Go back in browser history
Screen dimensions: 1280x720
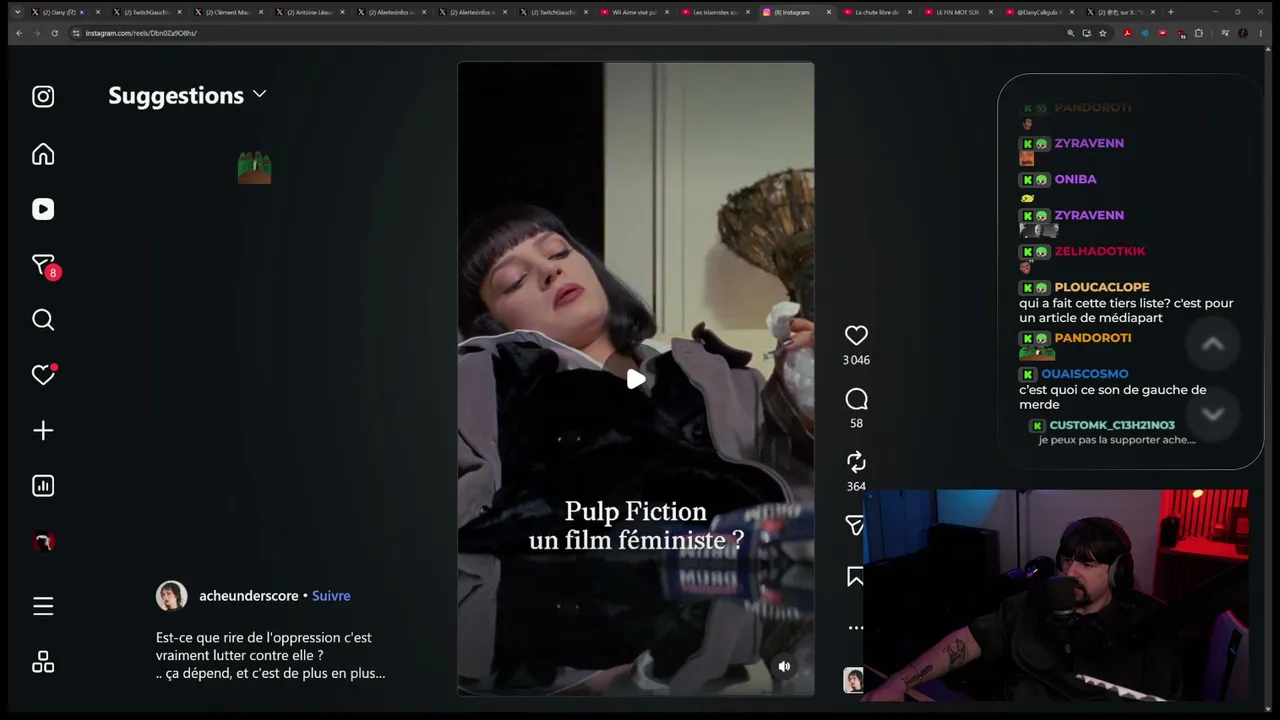[x=19, y=33]
